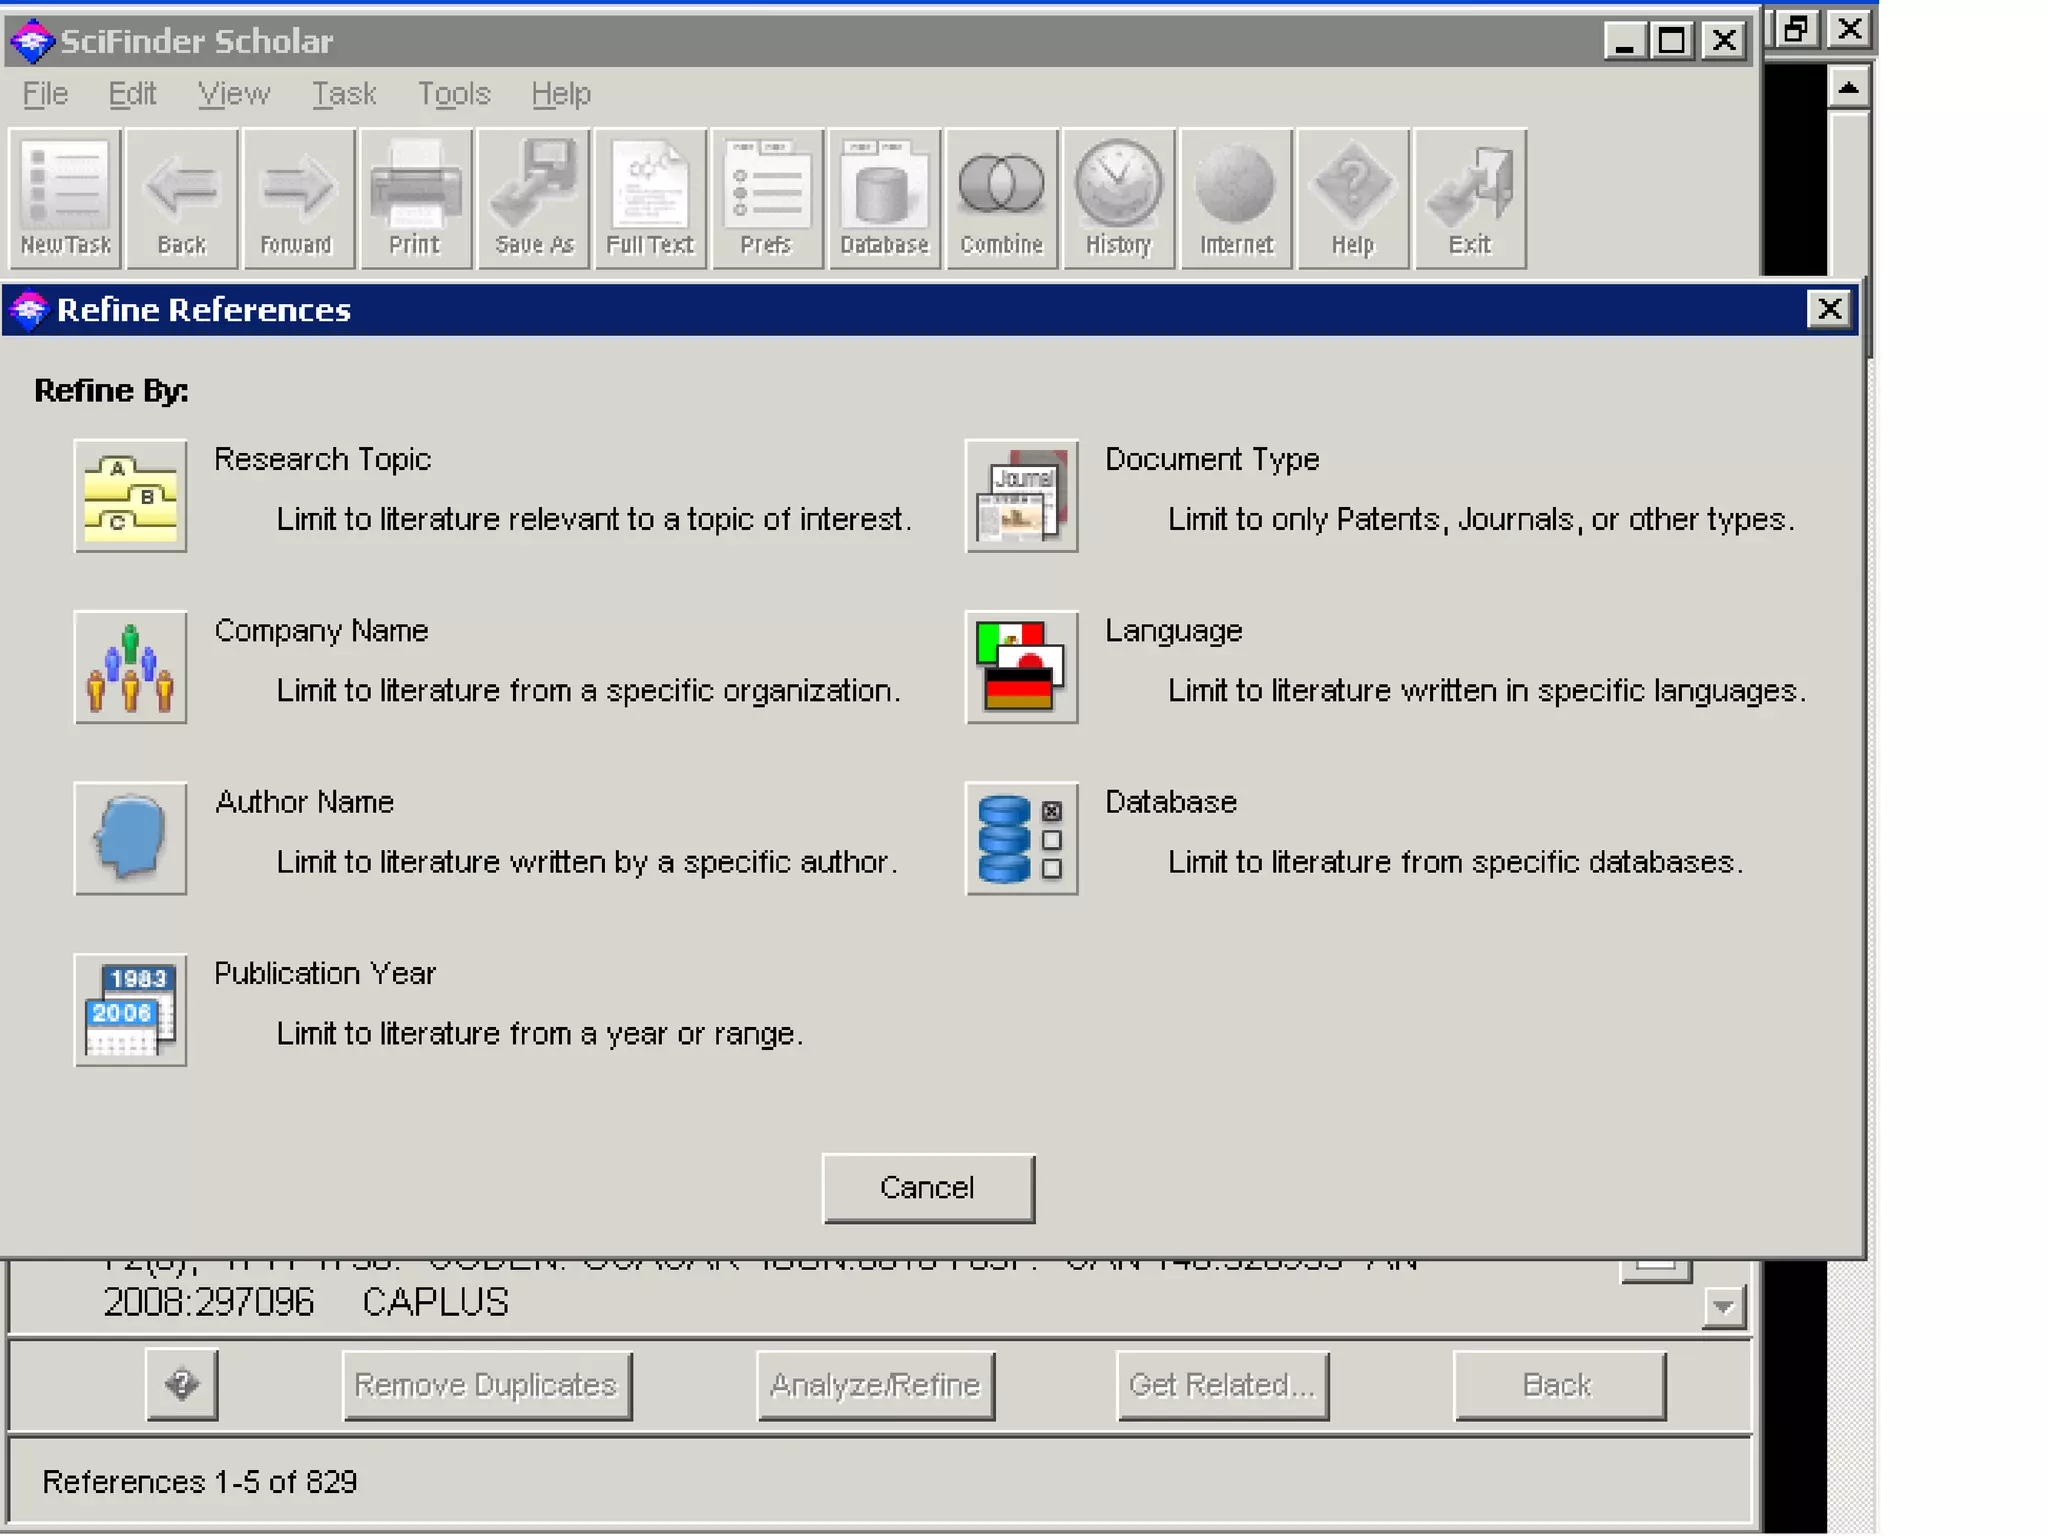Click the Remove Duplicates button
This screenshot has width=2048, height=1536.
486,1385
